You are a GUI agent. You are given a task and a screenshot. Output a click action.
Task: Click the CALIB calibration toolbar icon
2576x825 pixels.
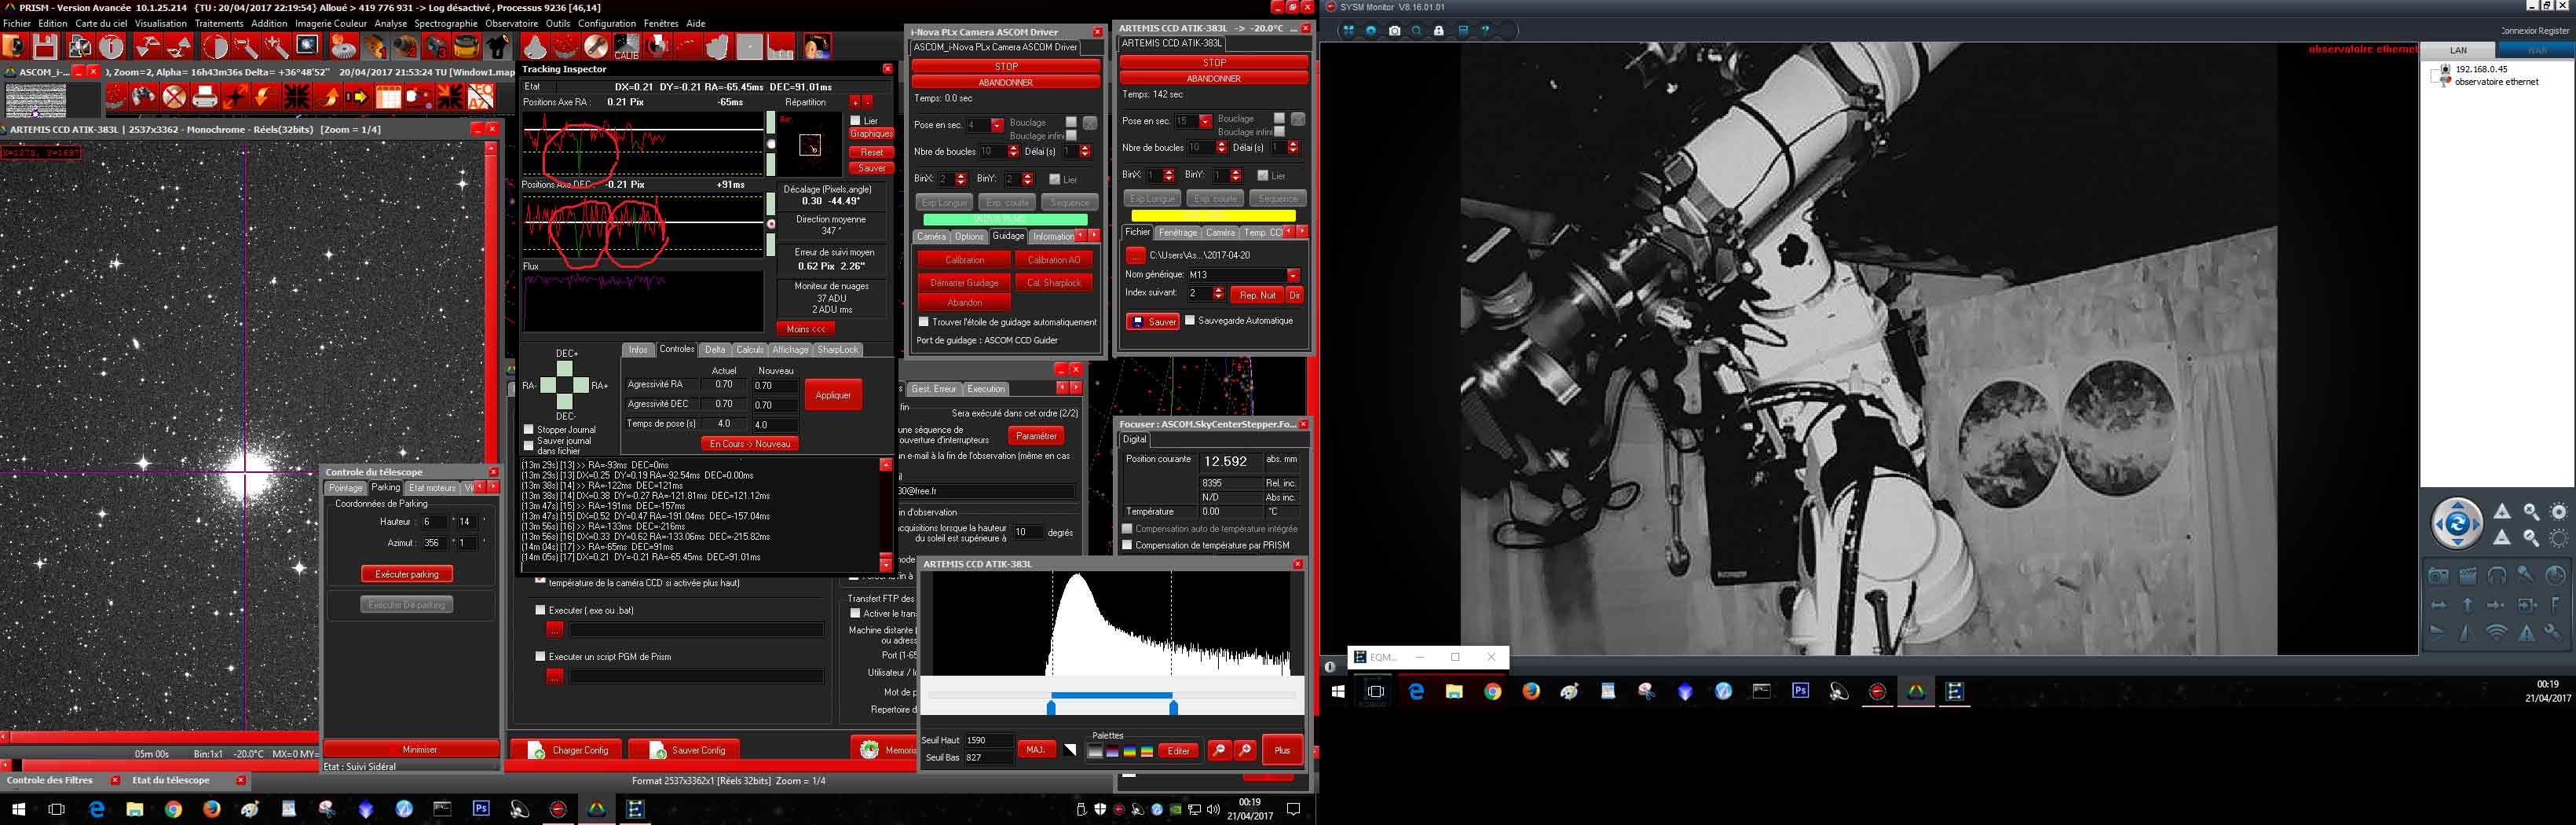(626, 47)
